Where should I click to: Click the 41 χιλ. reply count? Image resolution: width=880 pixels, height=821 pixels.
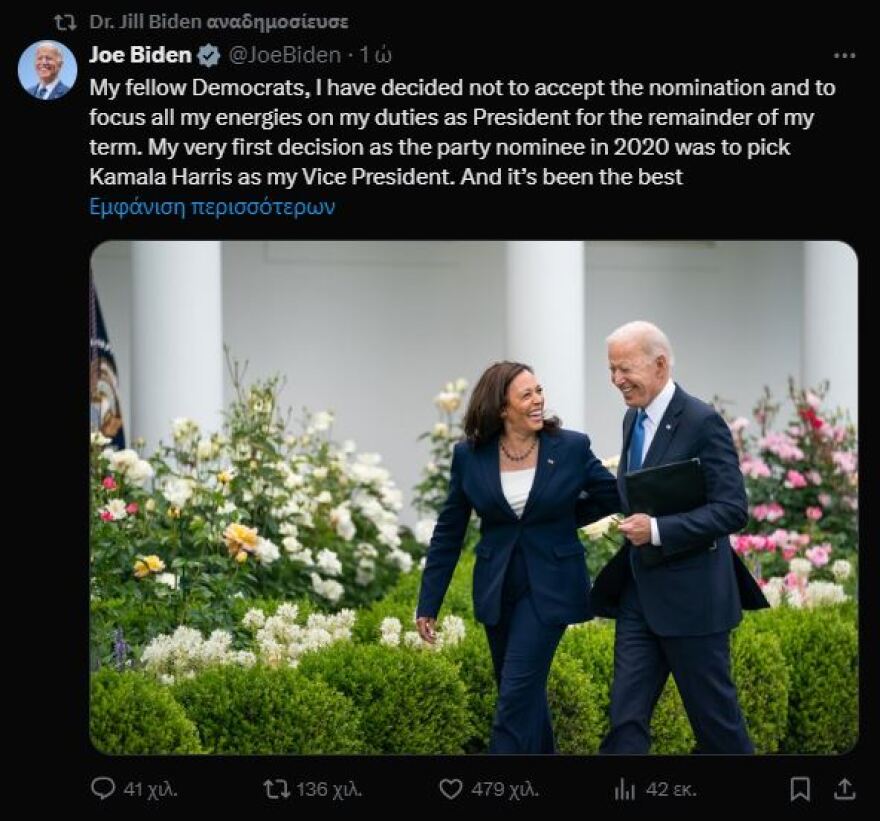click(x=150, y=789)
